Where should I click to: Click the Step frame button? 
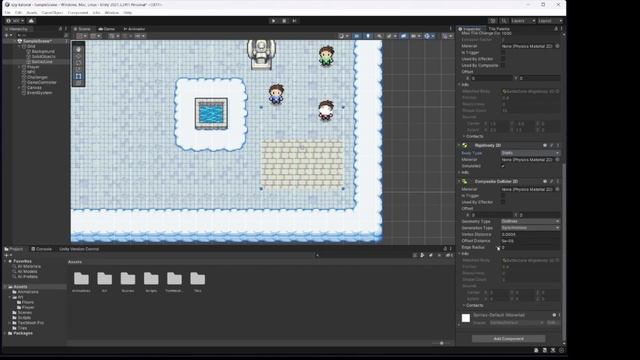294,21
